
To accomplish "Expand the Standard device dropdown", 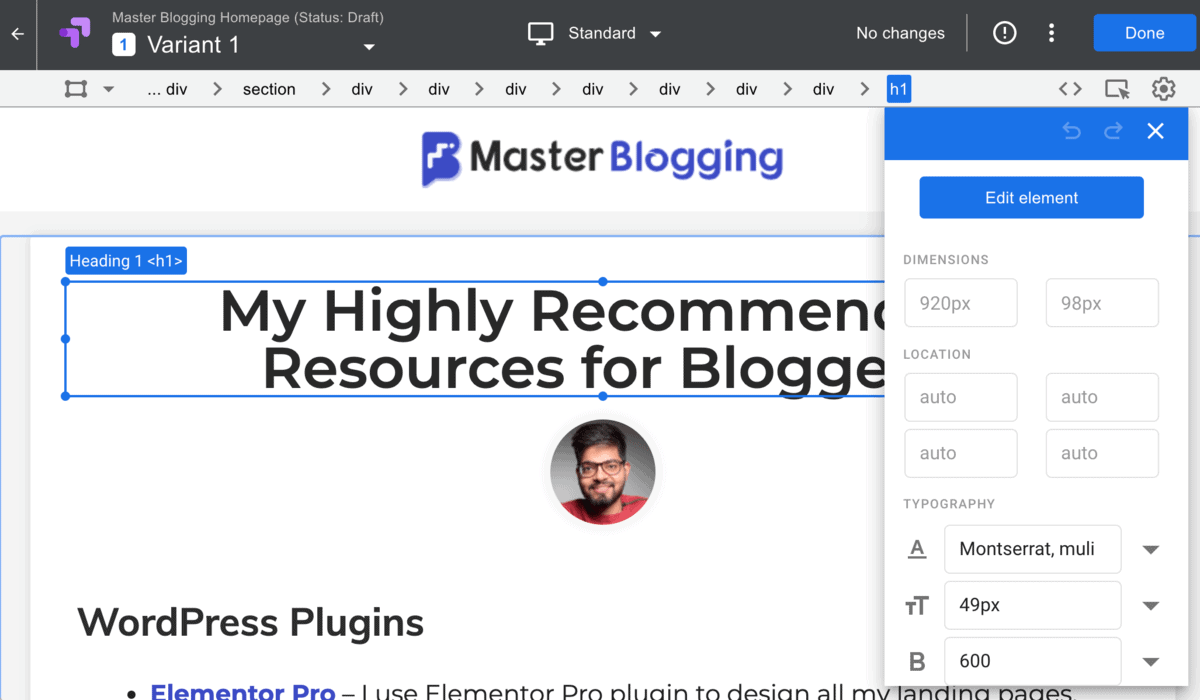I will [x=656, y=34].
